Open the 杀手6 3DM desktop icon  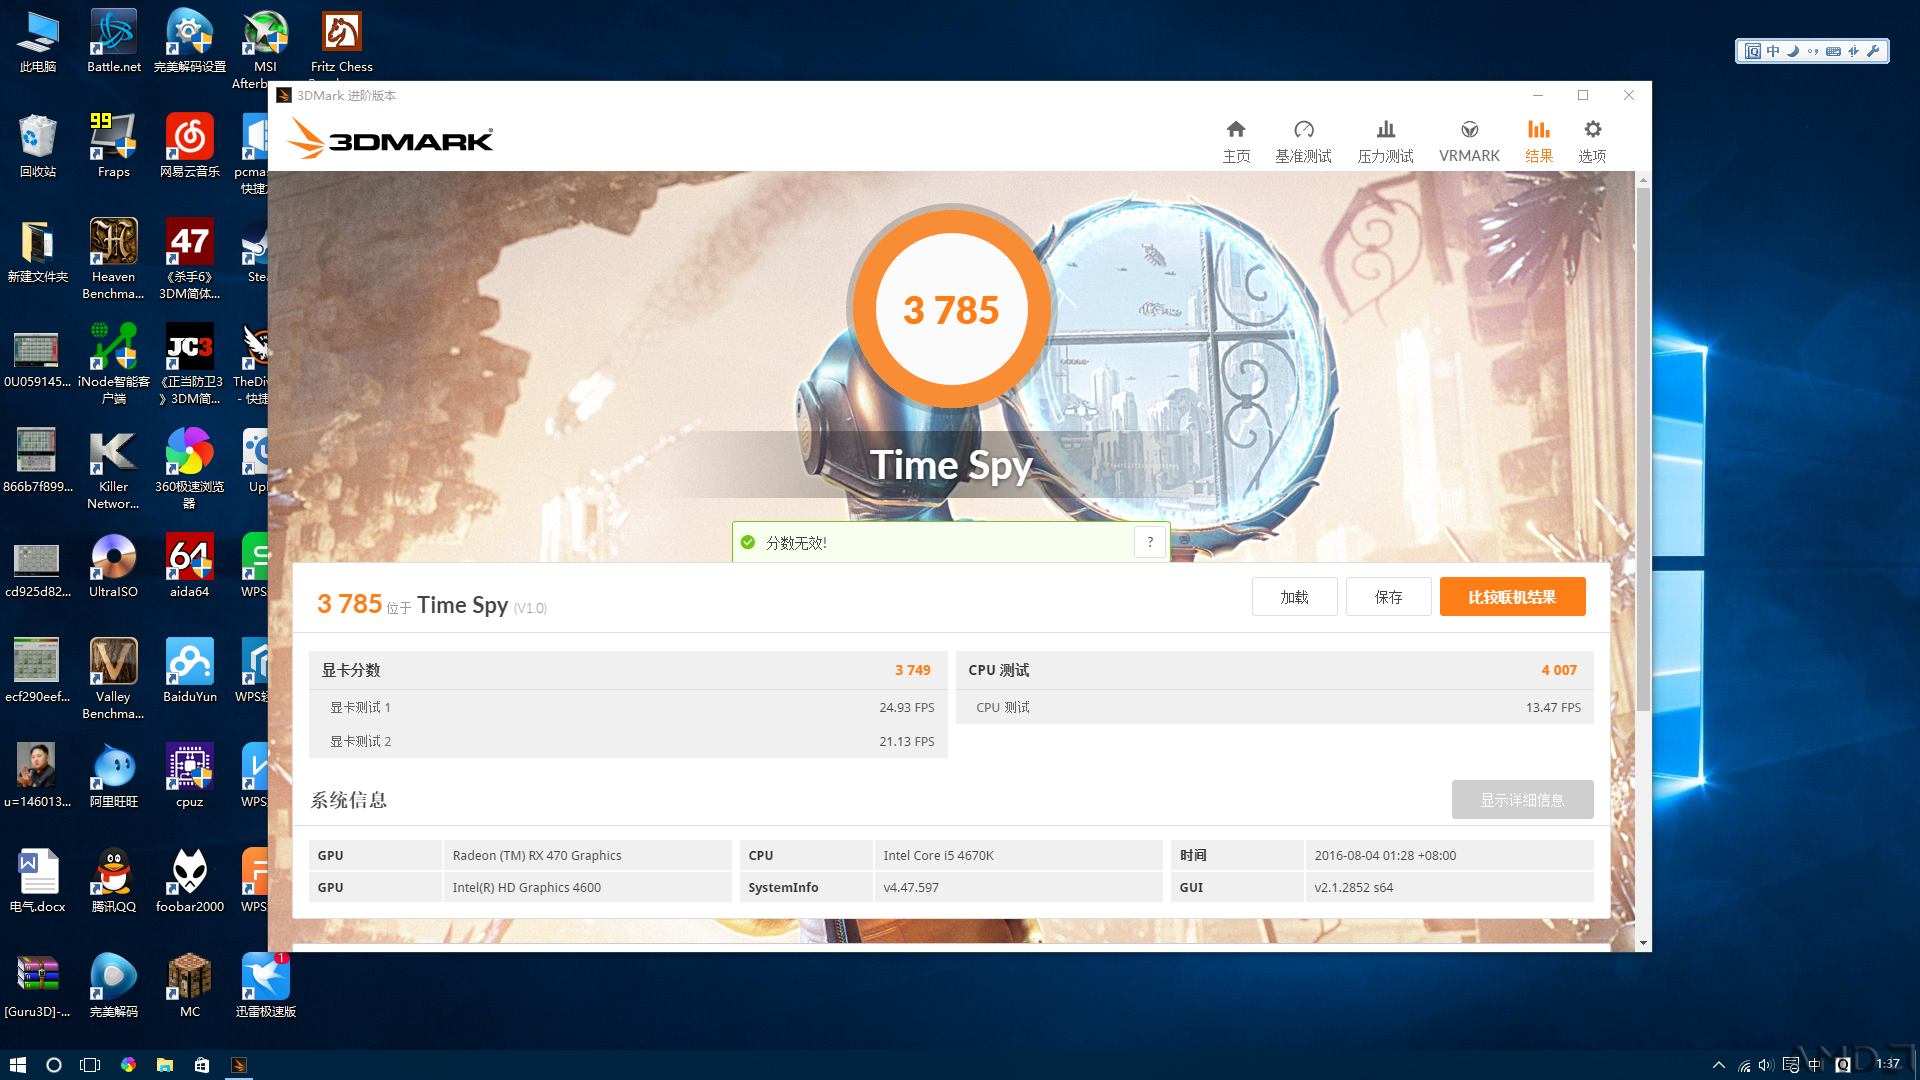[190, 259]
